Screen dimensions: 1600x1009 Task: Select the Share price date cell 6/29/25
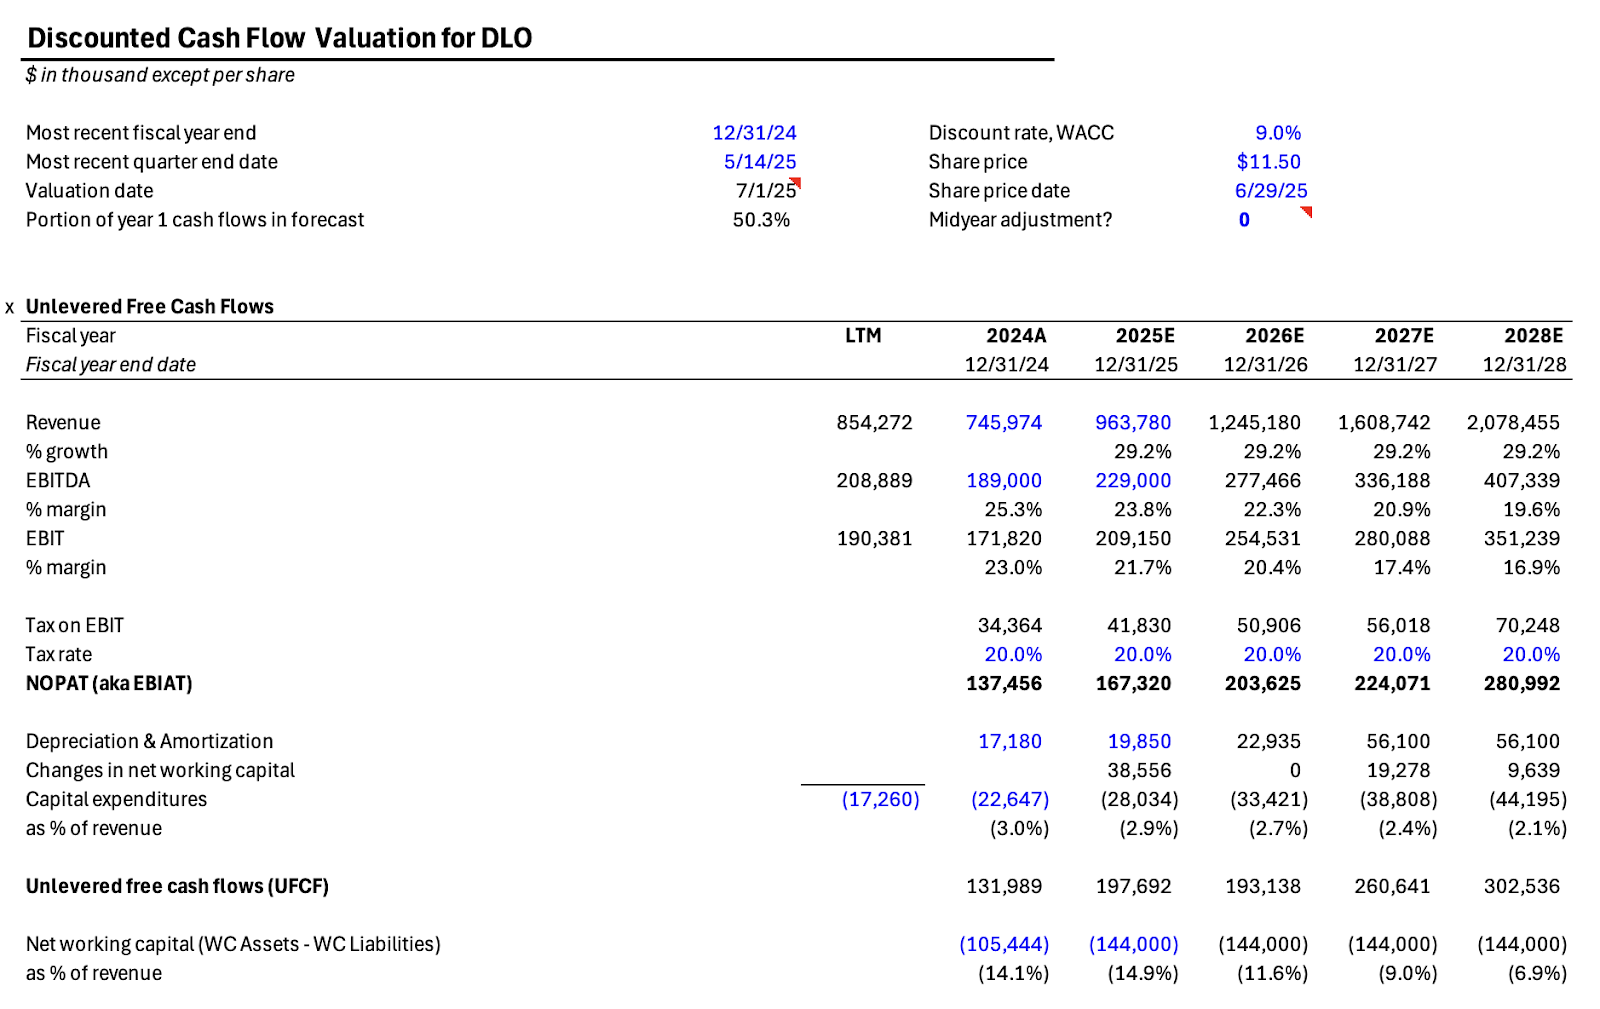point(1270,190)
